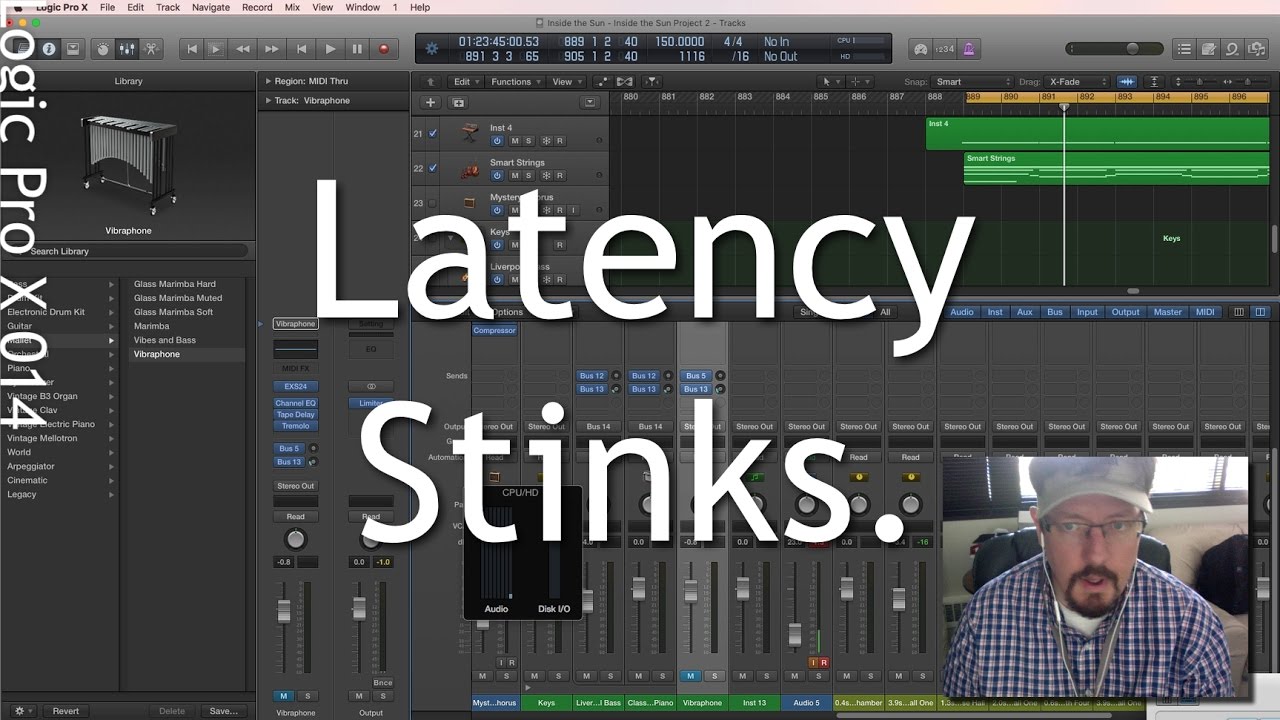This screenshot has height=720, width=1280.
Task: Toggle the Audio filter button in mixer
Action: click(962, 312)
